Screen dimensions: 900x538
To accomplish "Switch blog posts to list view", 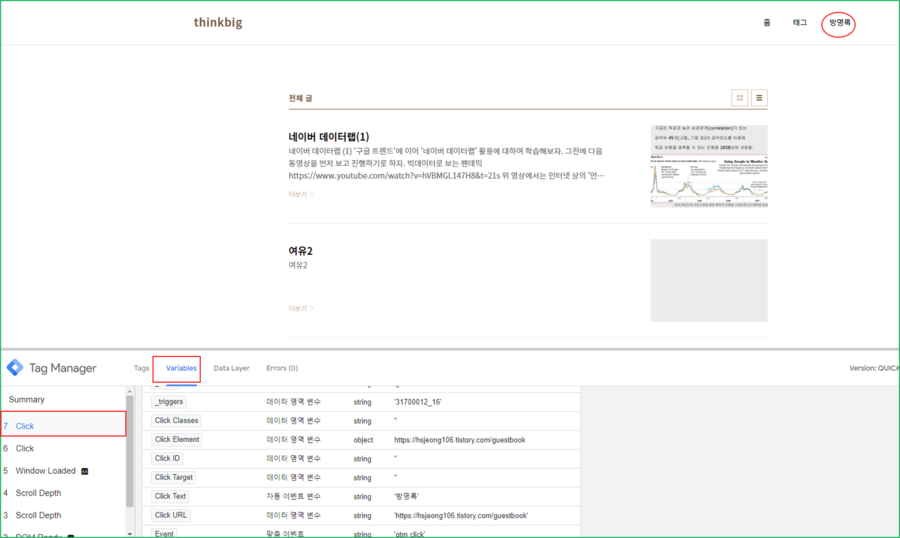I will tap(759, 98).
